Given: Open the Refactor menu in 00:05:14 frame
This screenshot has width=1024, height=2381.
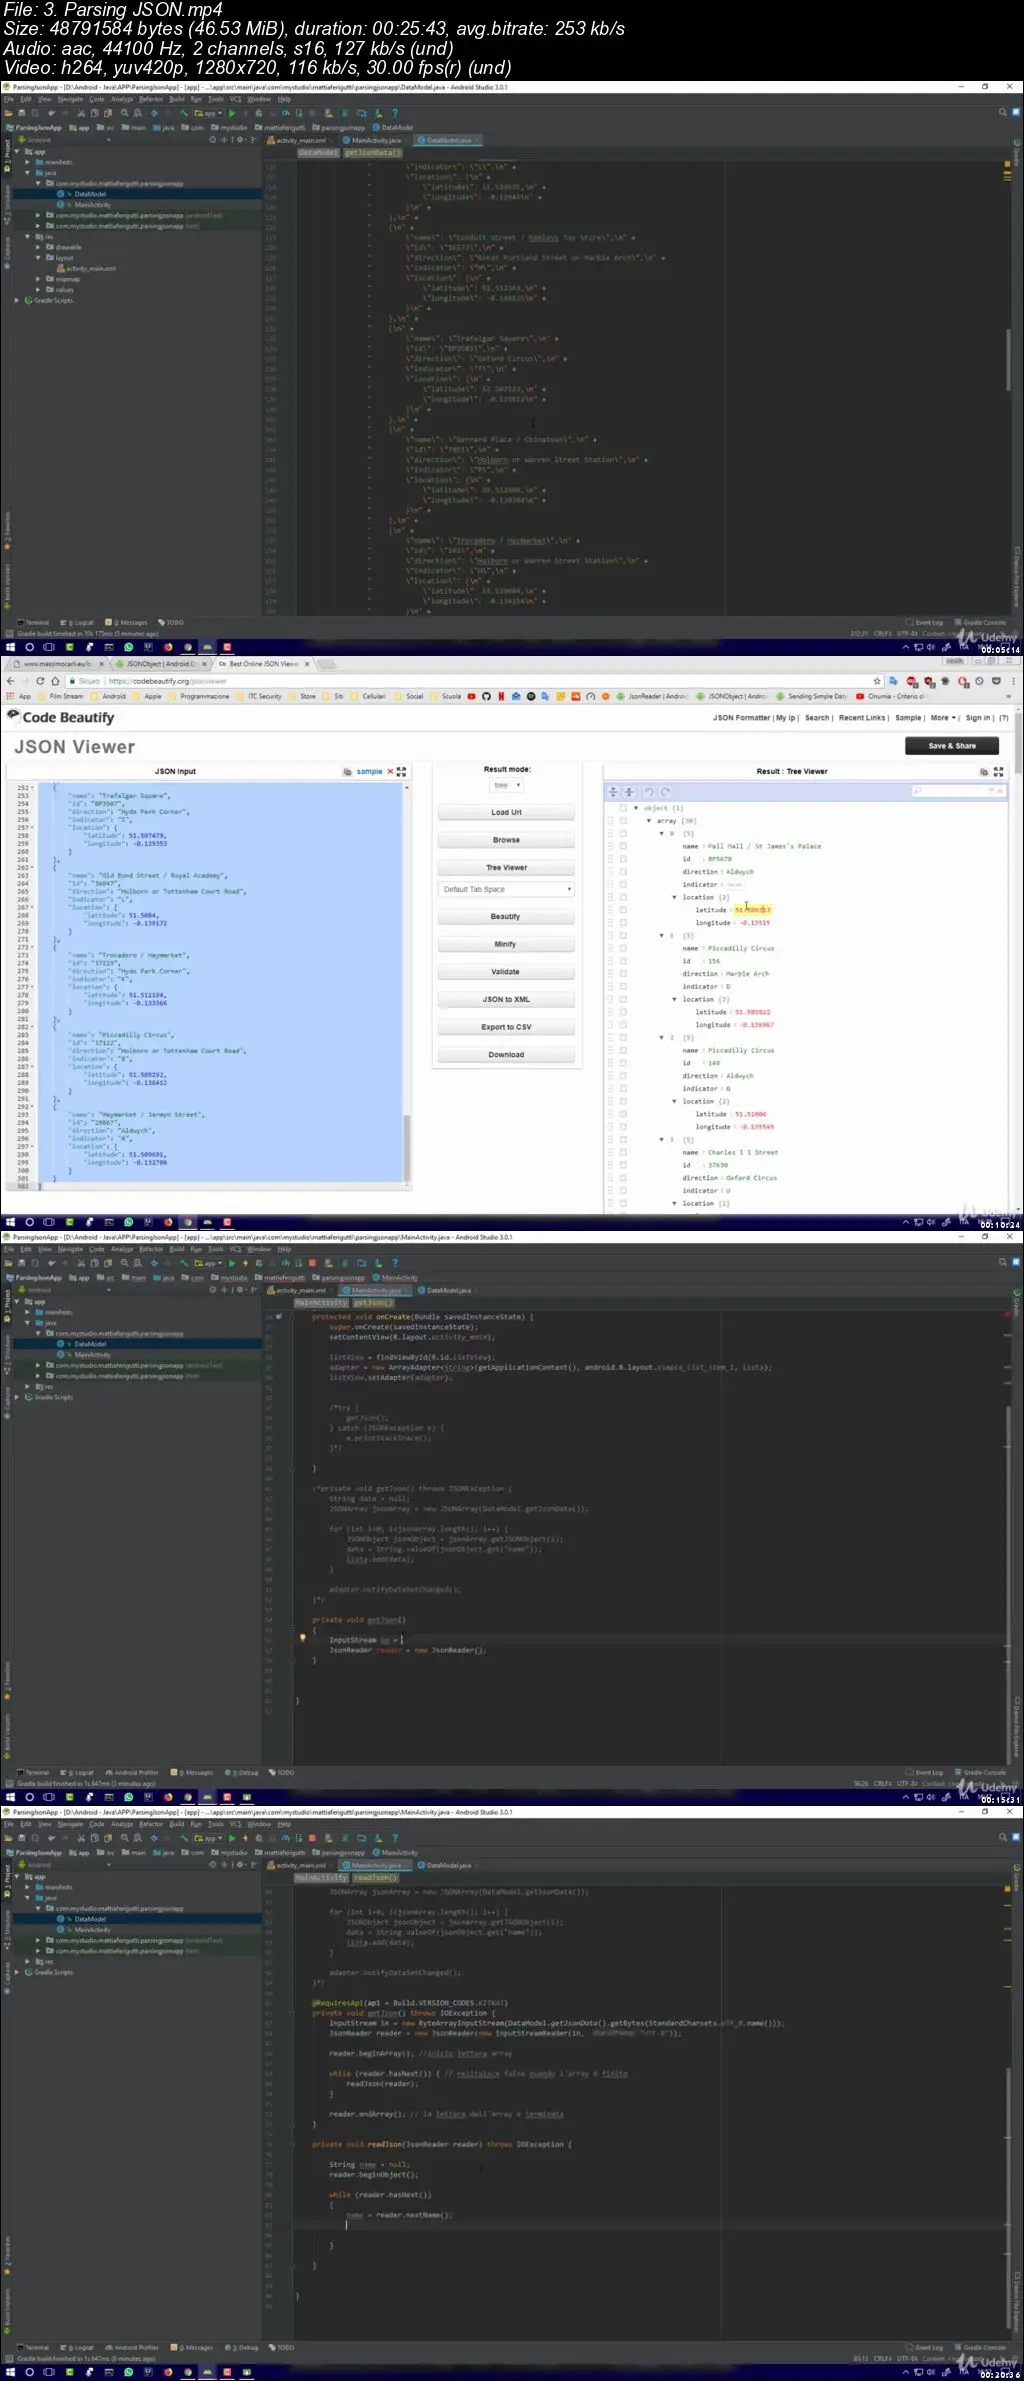Looking at the screenshot, I should coord(151,100).
